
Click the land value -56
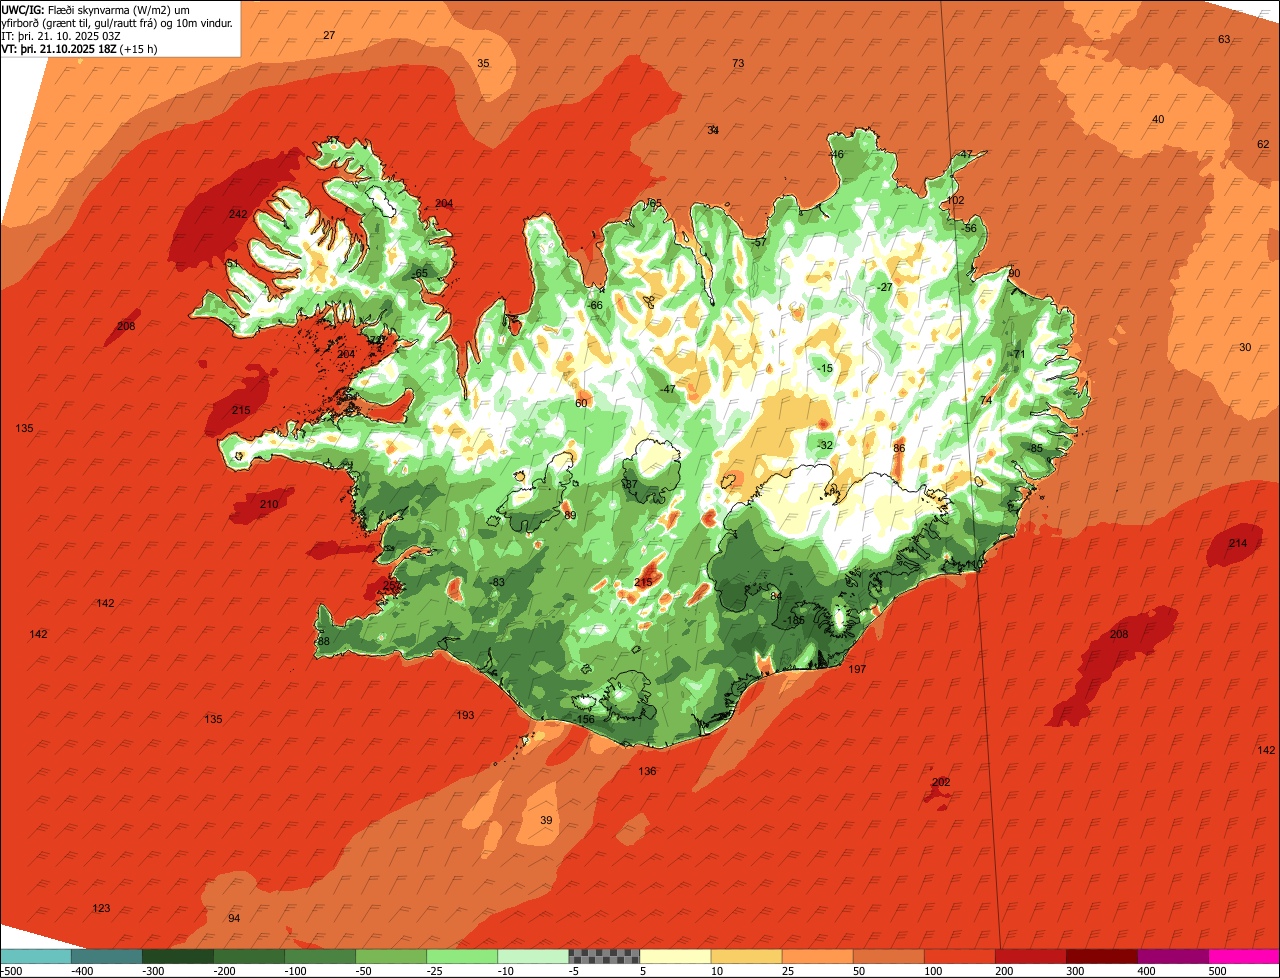[968, 228]
